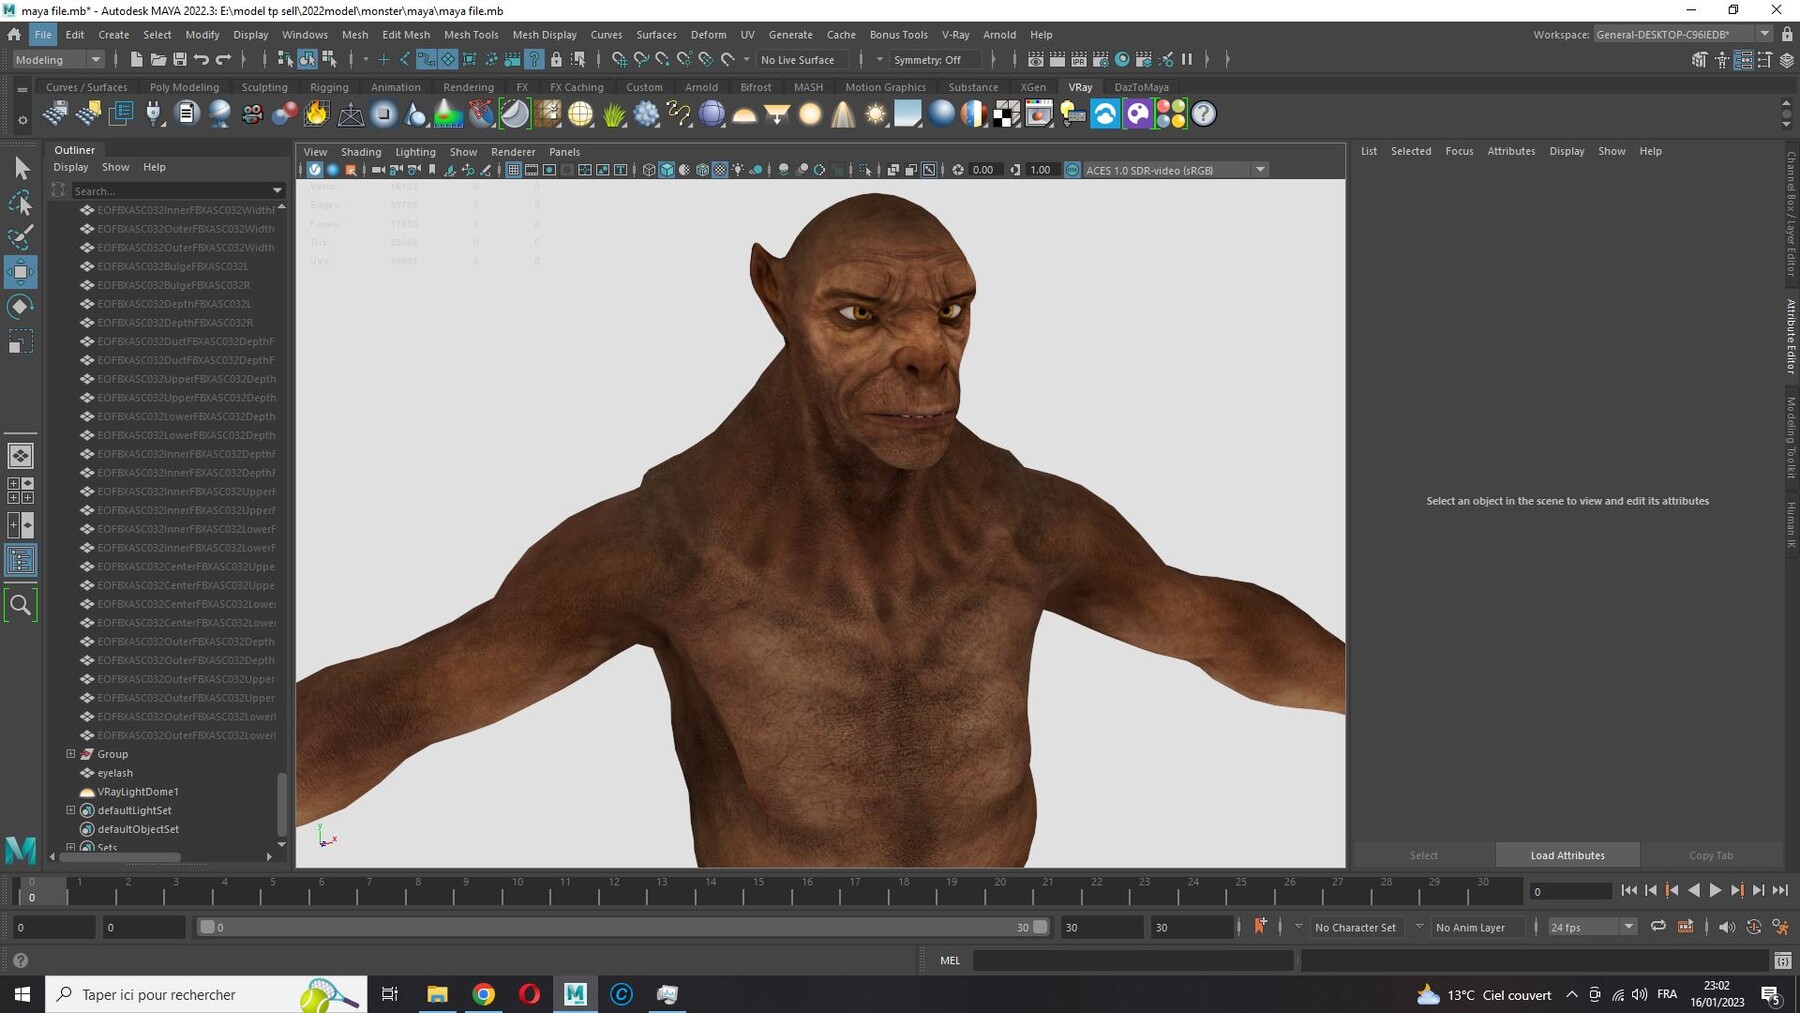Select the Paint selection tool
The width and height of the screenshot is (1800, 1013).
[20, 237]
